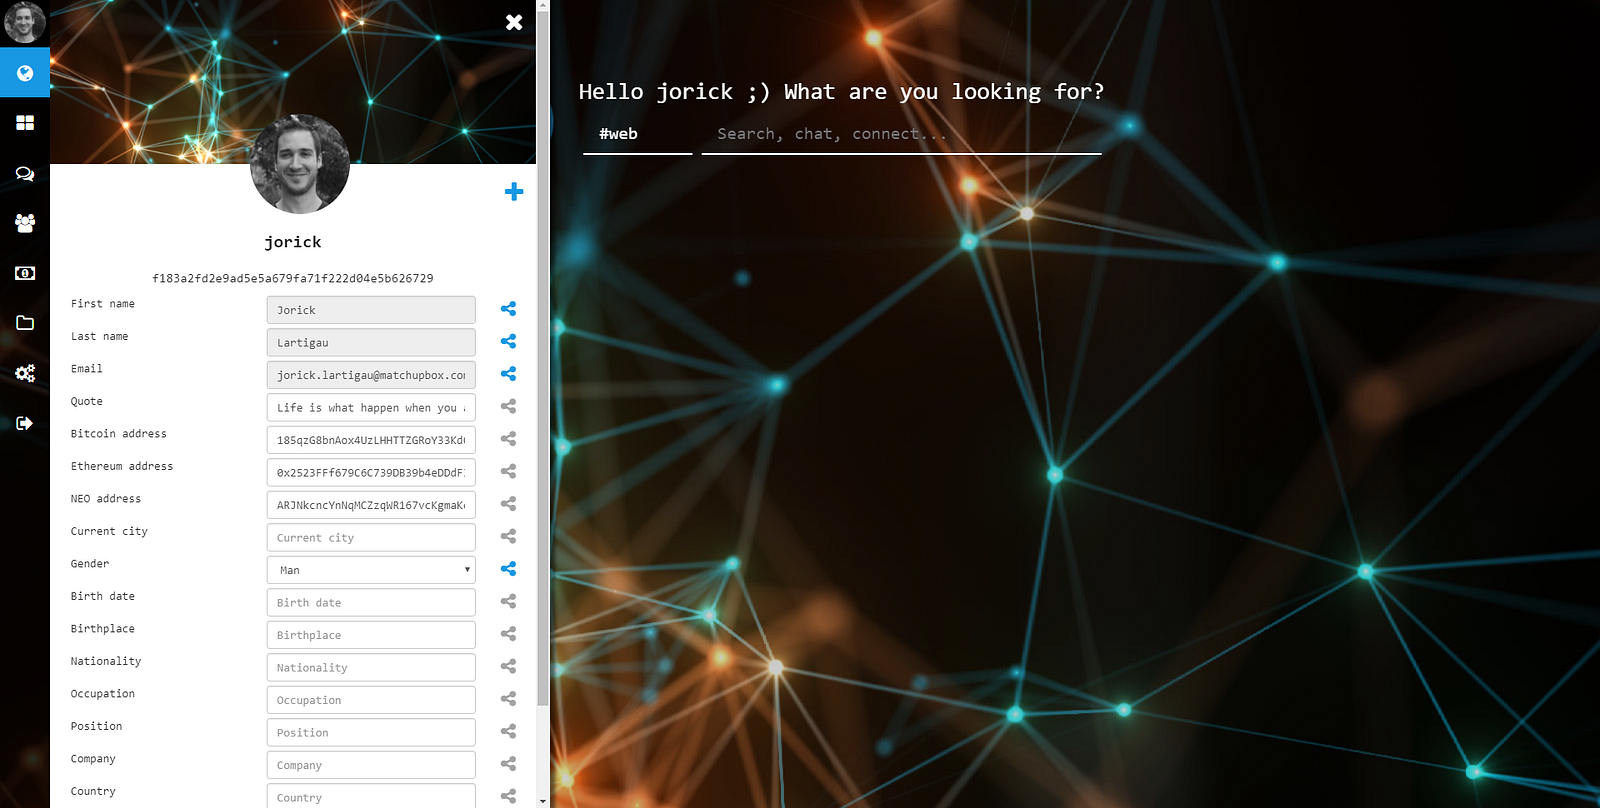Click into the Bitcoin address field
Screen dimensions: 1600x808
(x=371, y=440)
